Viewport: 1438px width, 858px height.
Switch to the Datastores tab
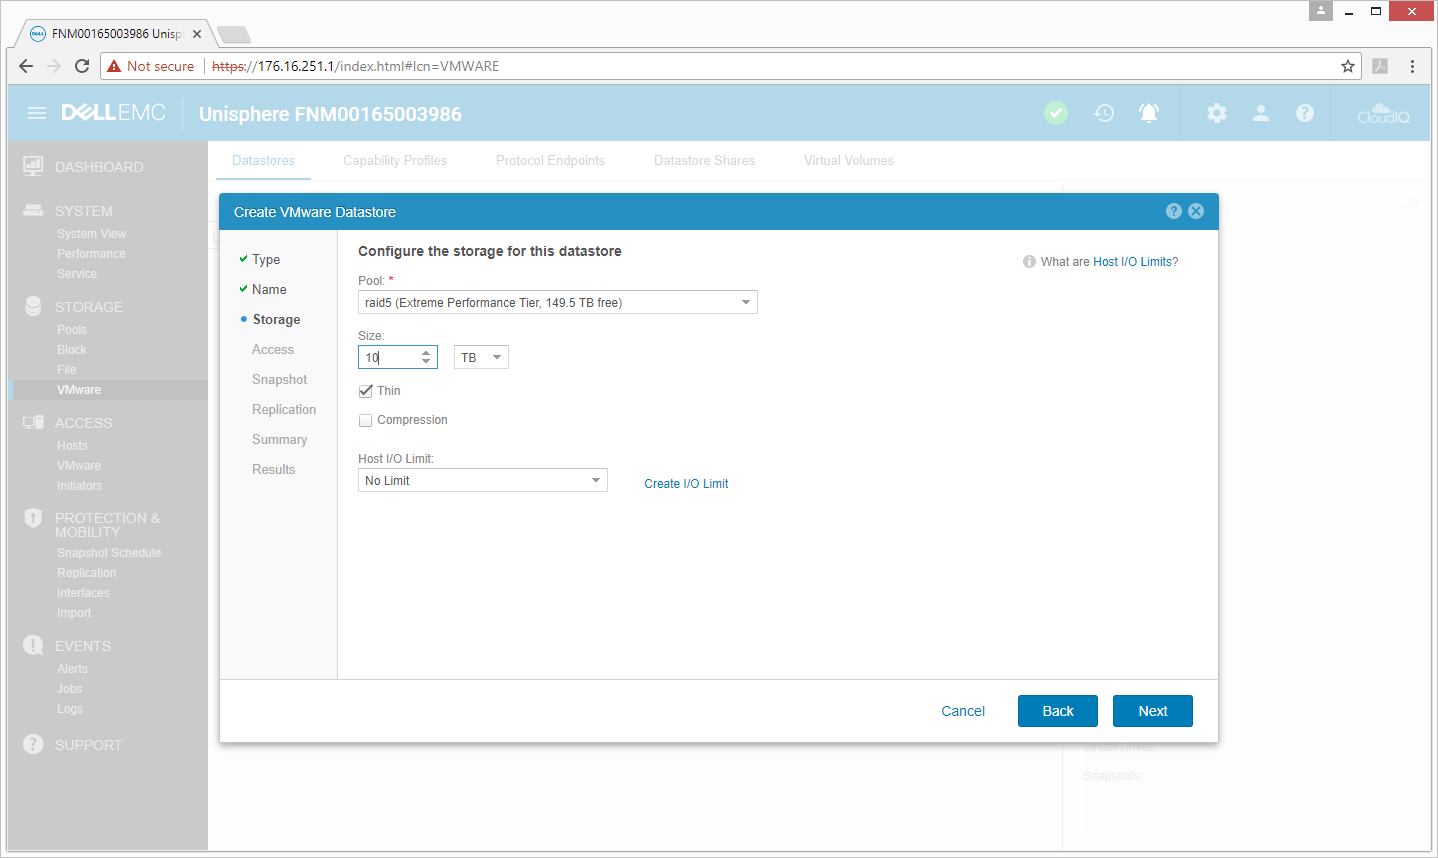[263, 160]
